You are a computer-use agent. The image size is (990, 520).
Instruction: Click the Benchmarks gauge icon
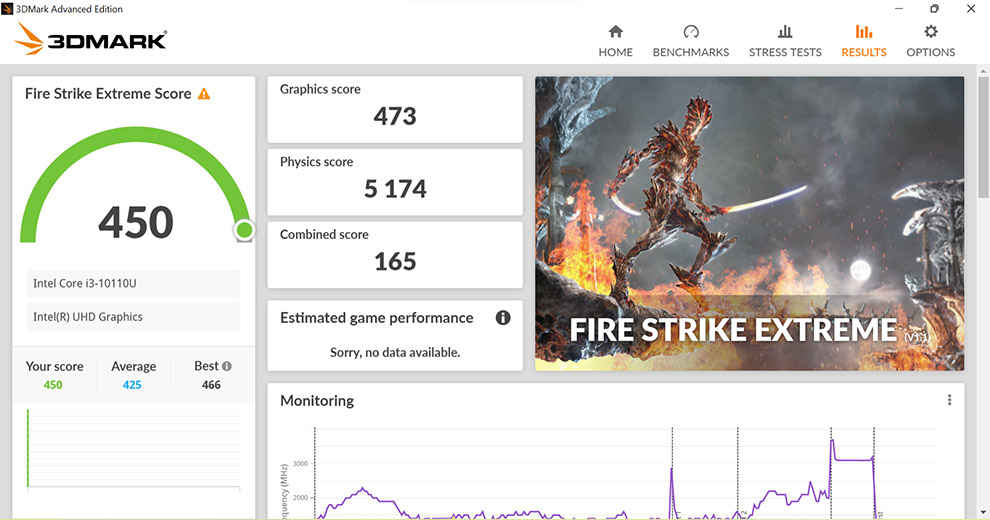coord(691,32)
